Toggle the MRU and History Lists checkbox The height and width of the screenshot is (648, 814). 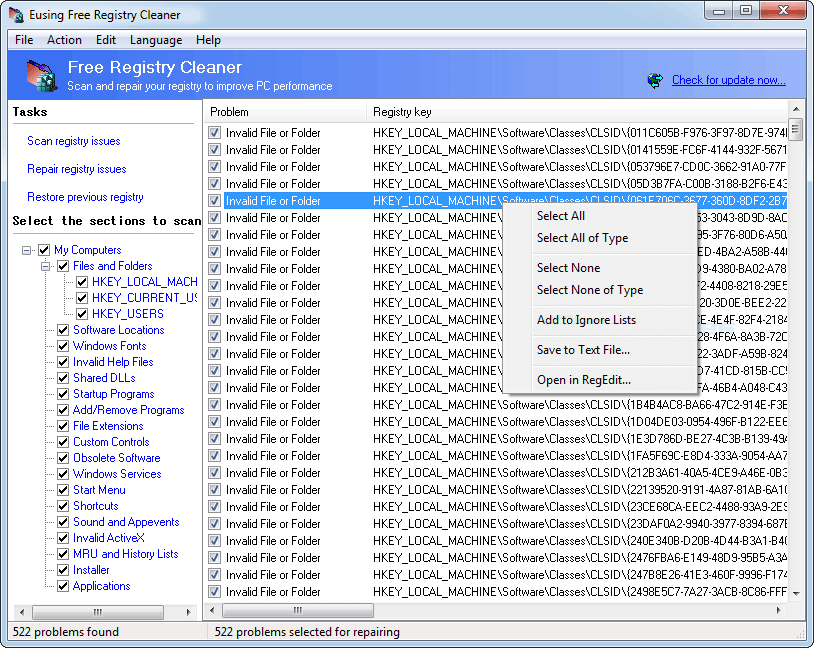[62, 554]
